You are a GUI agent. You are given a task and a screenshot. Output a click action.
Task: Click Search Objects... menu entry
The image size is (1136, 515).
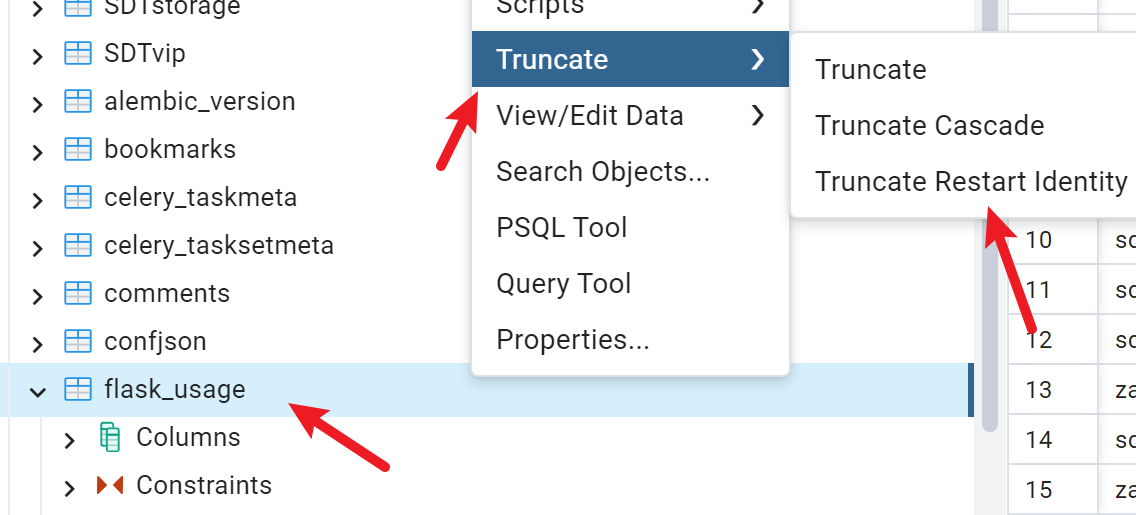point(602,172)
